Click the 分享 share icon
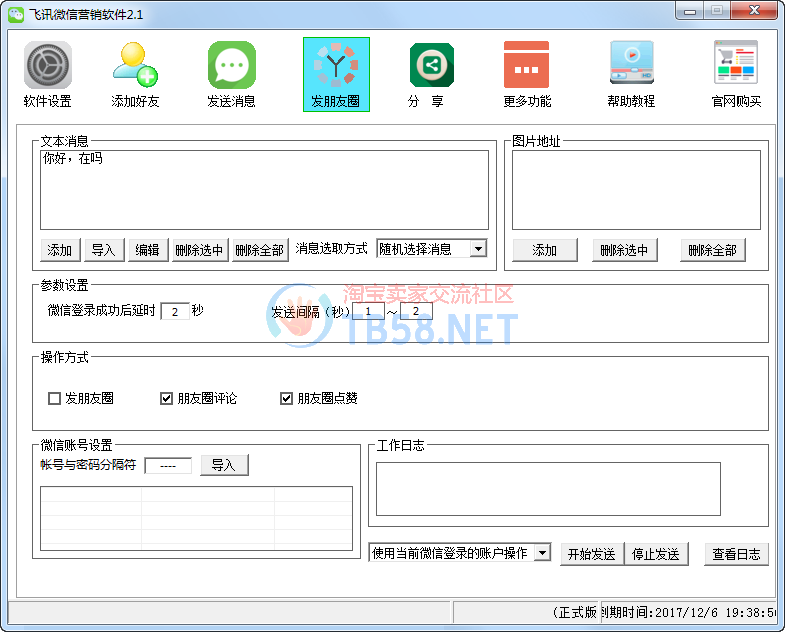 click(431, 65)
